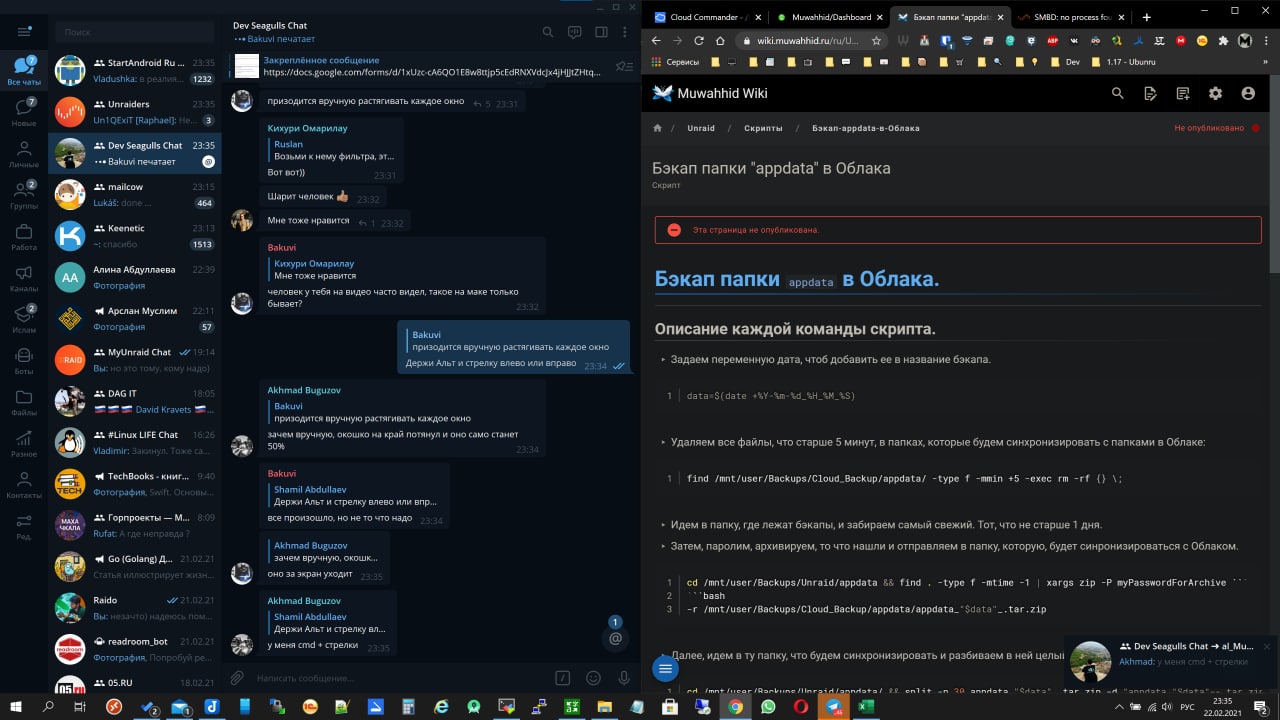Select Личные folder in Telegram

(x=24, y=153)
